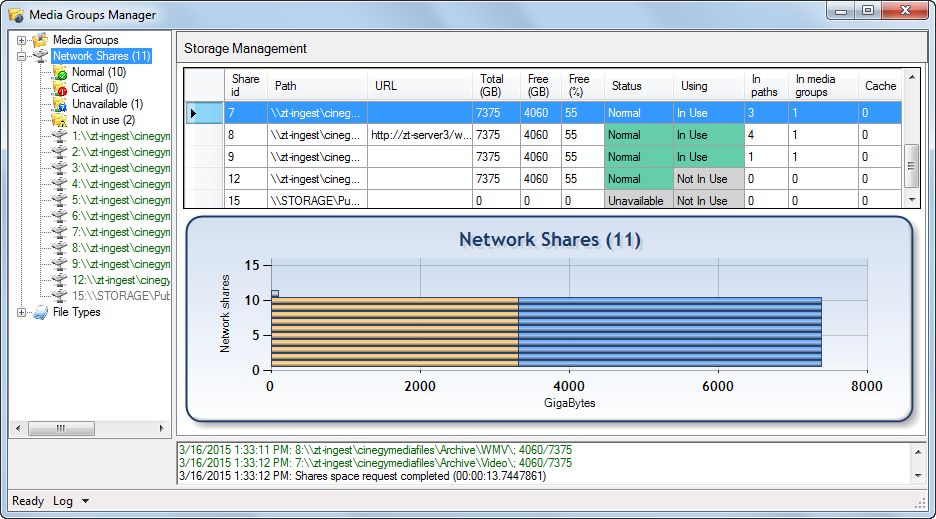Click the tree horizontal scrollbar right arrow
The width and height of the screenshot is (936, 519).
161,428
